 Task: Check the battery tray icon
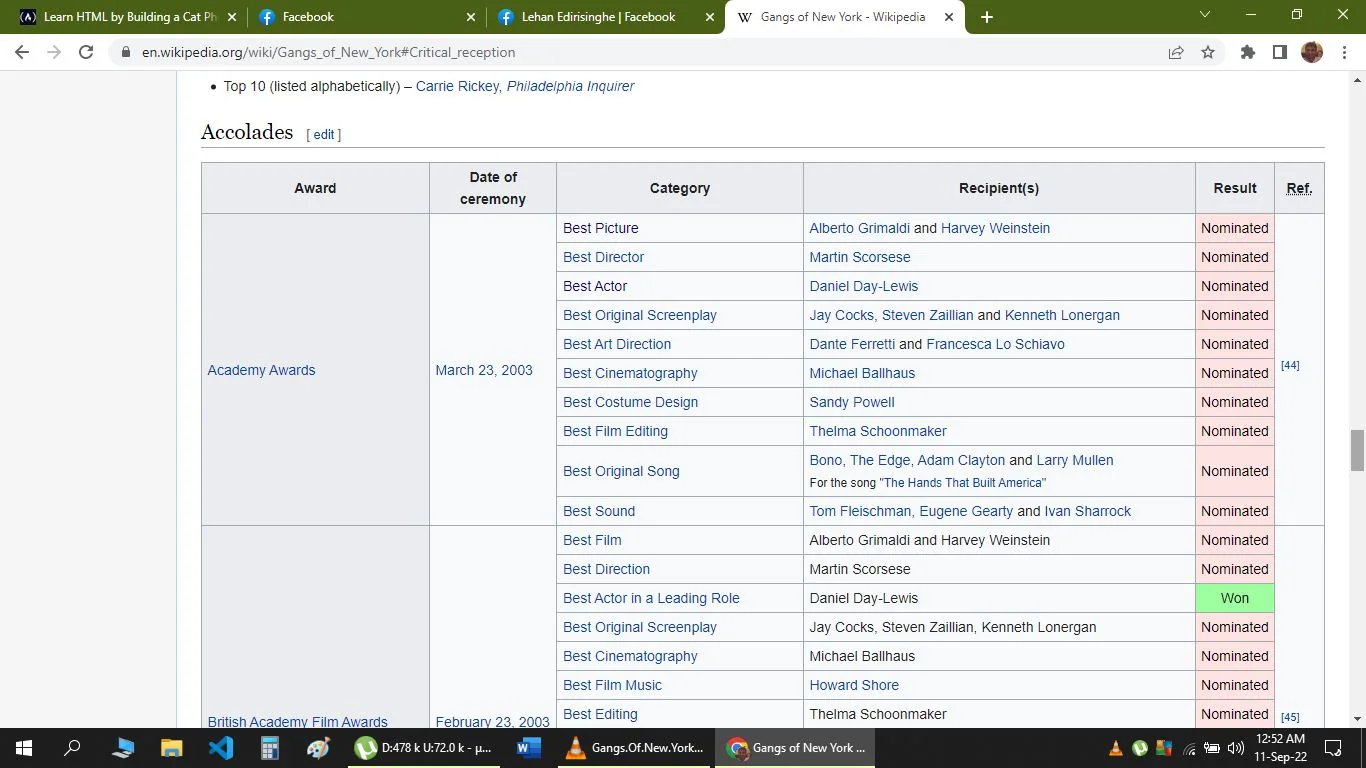point(1211,748)
